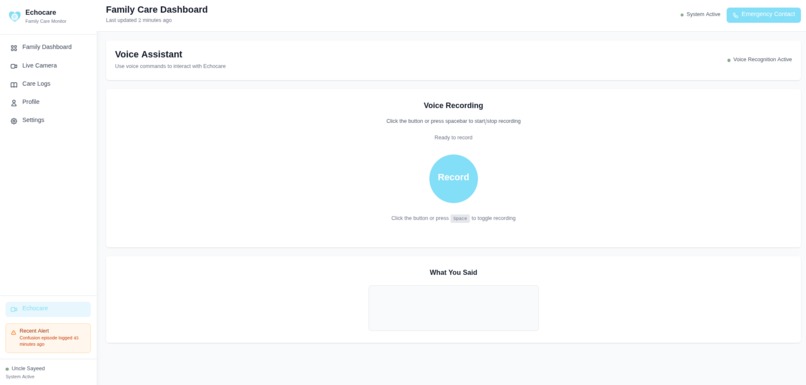Open the Recent Alert confusion episode card
Viewport: 806px width, 385px height.
[x=48, y=338]
